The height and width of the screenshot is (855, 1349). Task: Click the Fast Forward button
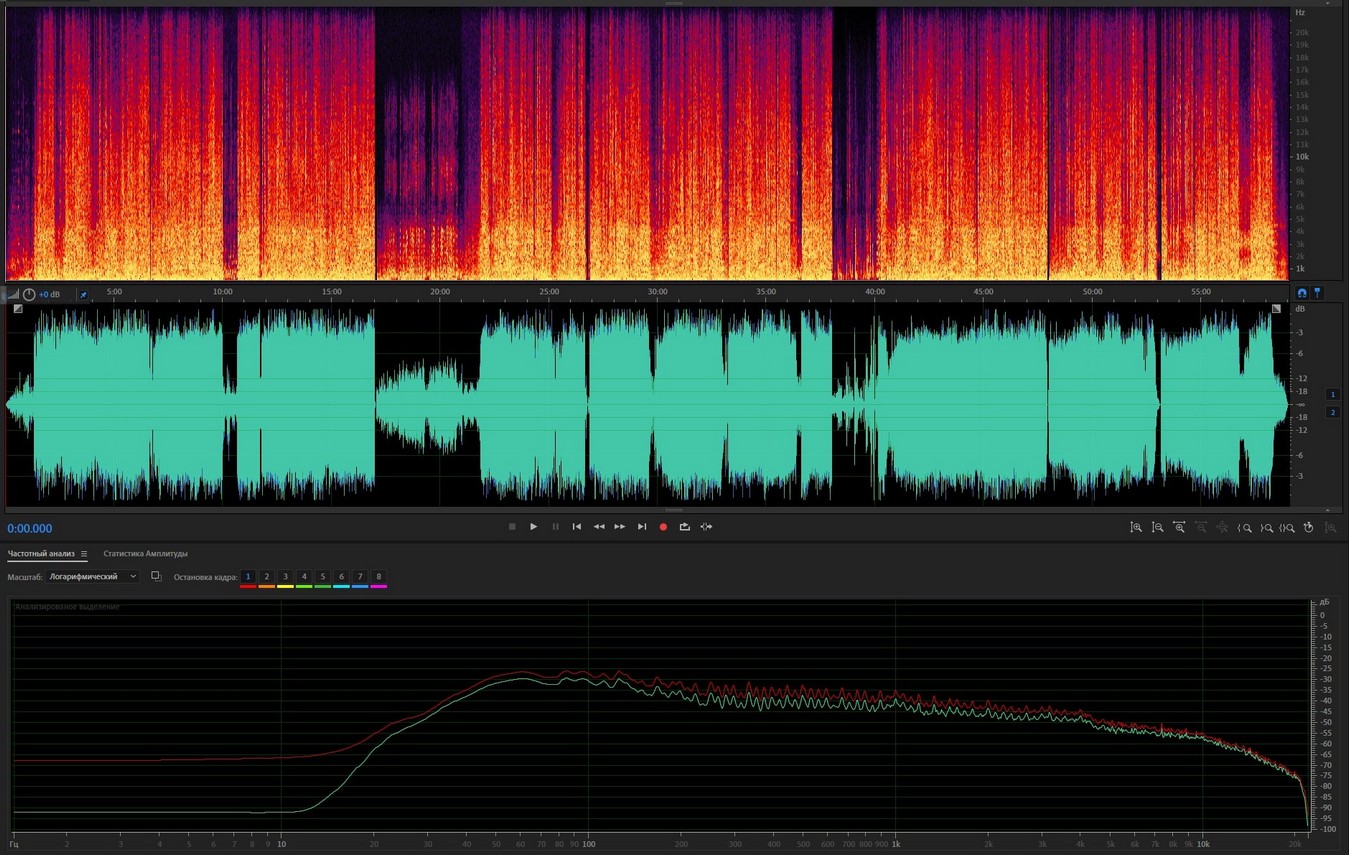point(620,527)
